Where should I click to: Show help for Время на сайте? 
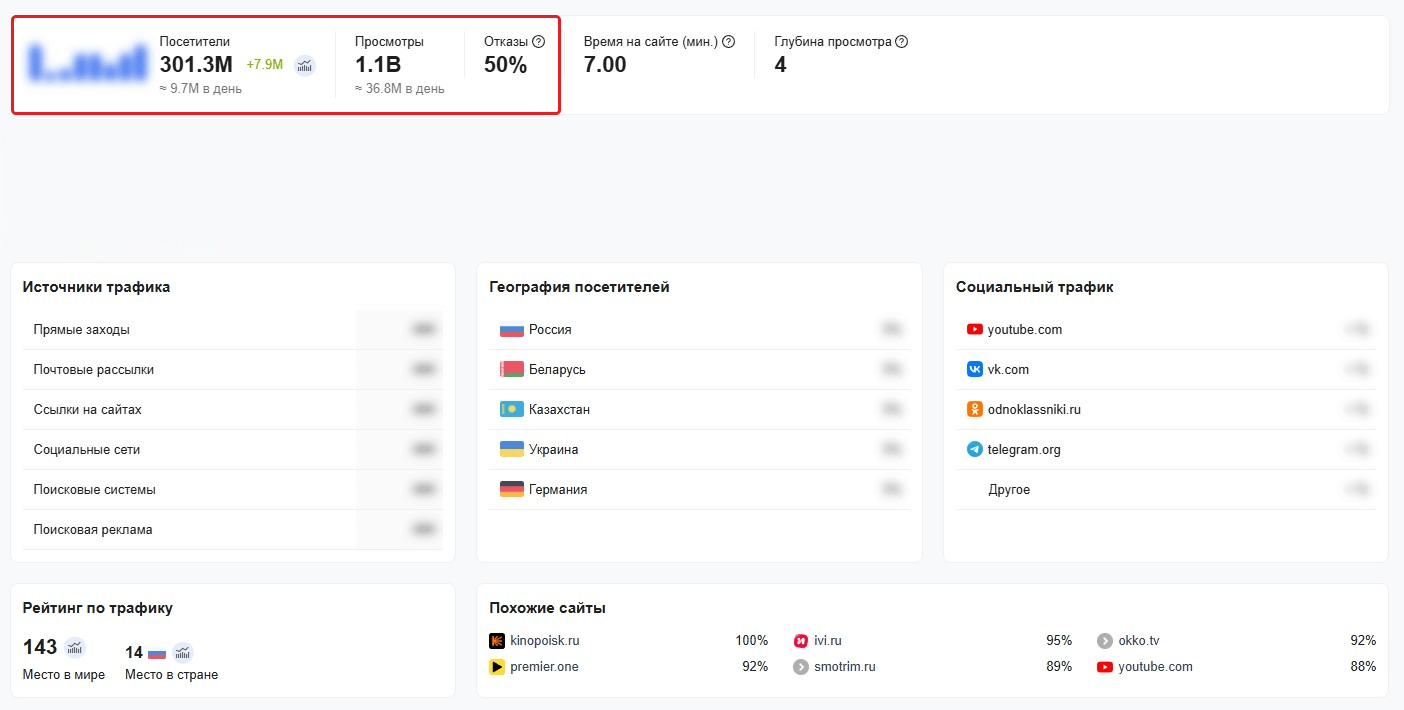(x=728, y=42)
